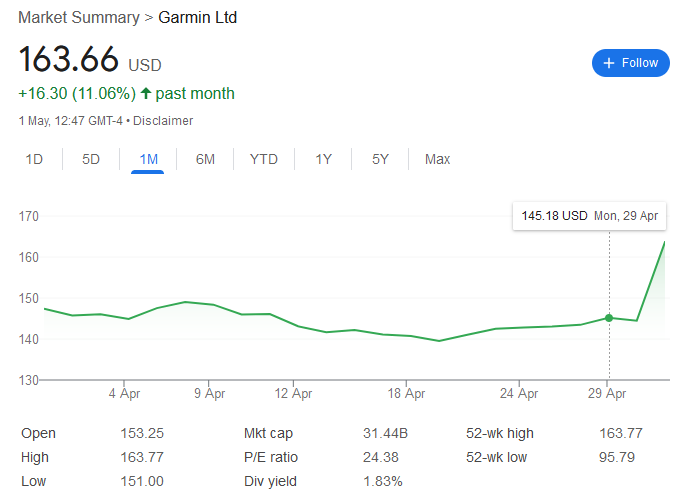682x495 pixels.
Task: Switch to the 1D range tab
Action: click(x=34, y=159)
